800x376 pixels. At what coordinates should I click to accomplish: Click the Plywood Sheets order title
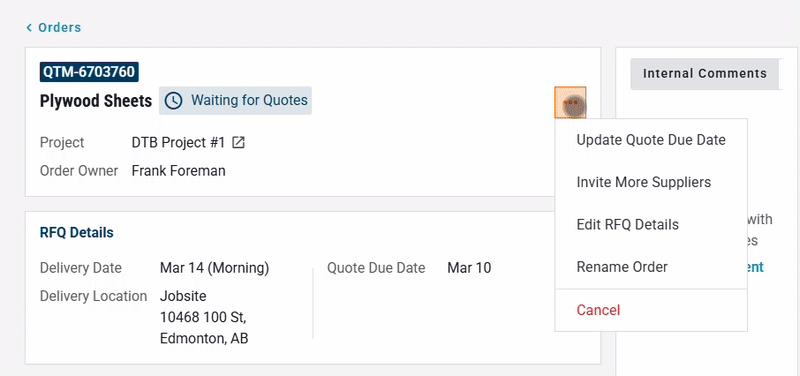96,101
